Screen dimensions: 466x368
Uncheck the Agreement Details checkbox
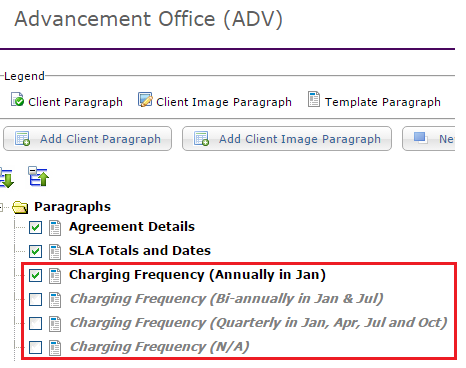[35, 228]
